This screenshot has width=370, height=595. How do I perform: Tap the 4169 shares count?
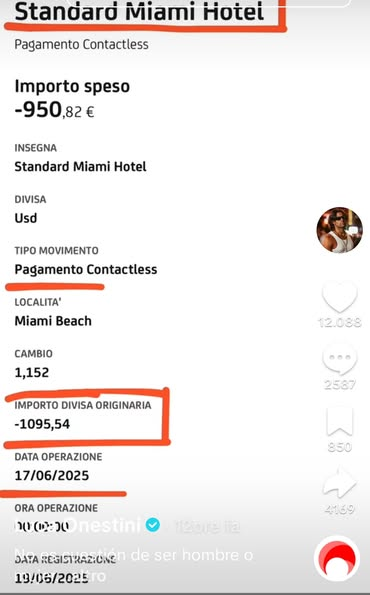point(339,508)
